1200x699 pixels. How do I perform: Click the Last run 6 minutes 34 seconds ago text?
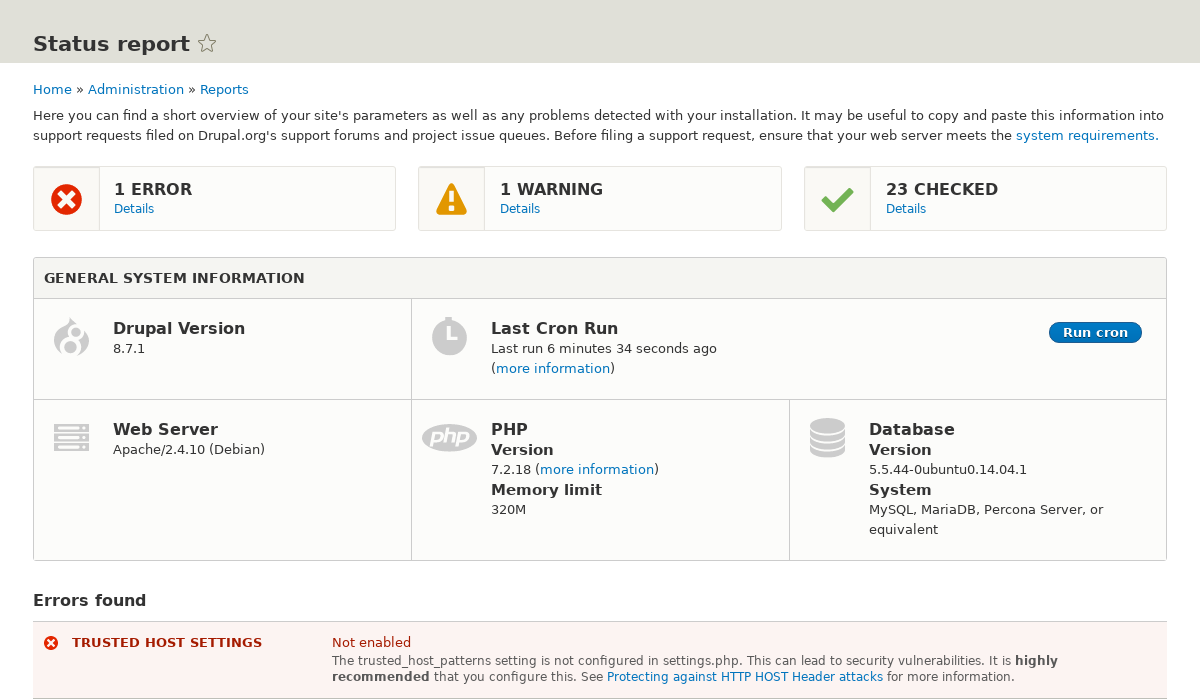(604, 349)
